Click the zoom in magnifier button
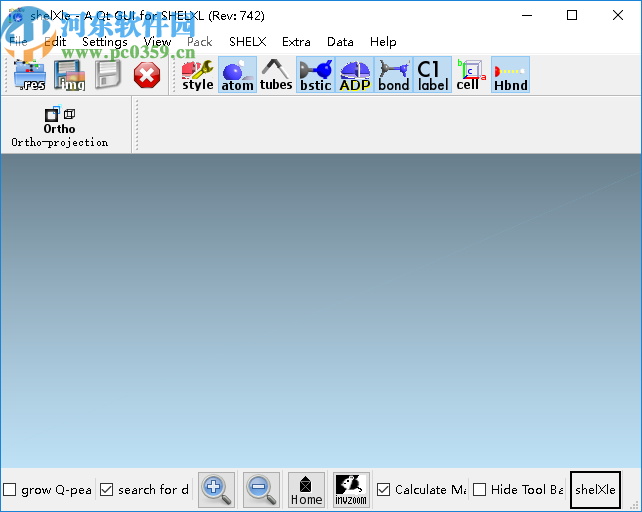This screenshot has height=512, width=642. coord(217,490)
